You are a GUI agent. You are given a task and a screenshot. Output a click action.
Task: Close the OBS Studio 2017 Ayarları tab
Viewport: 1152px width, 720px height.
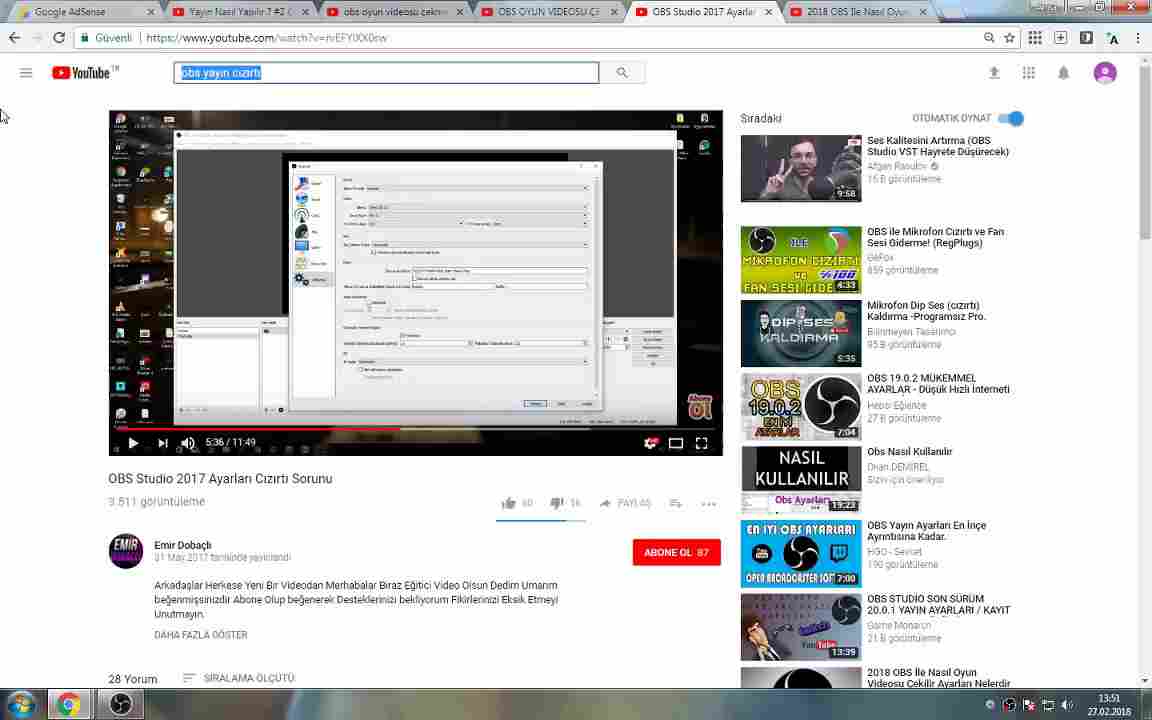click(768, 12)
